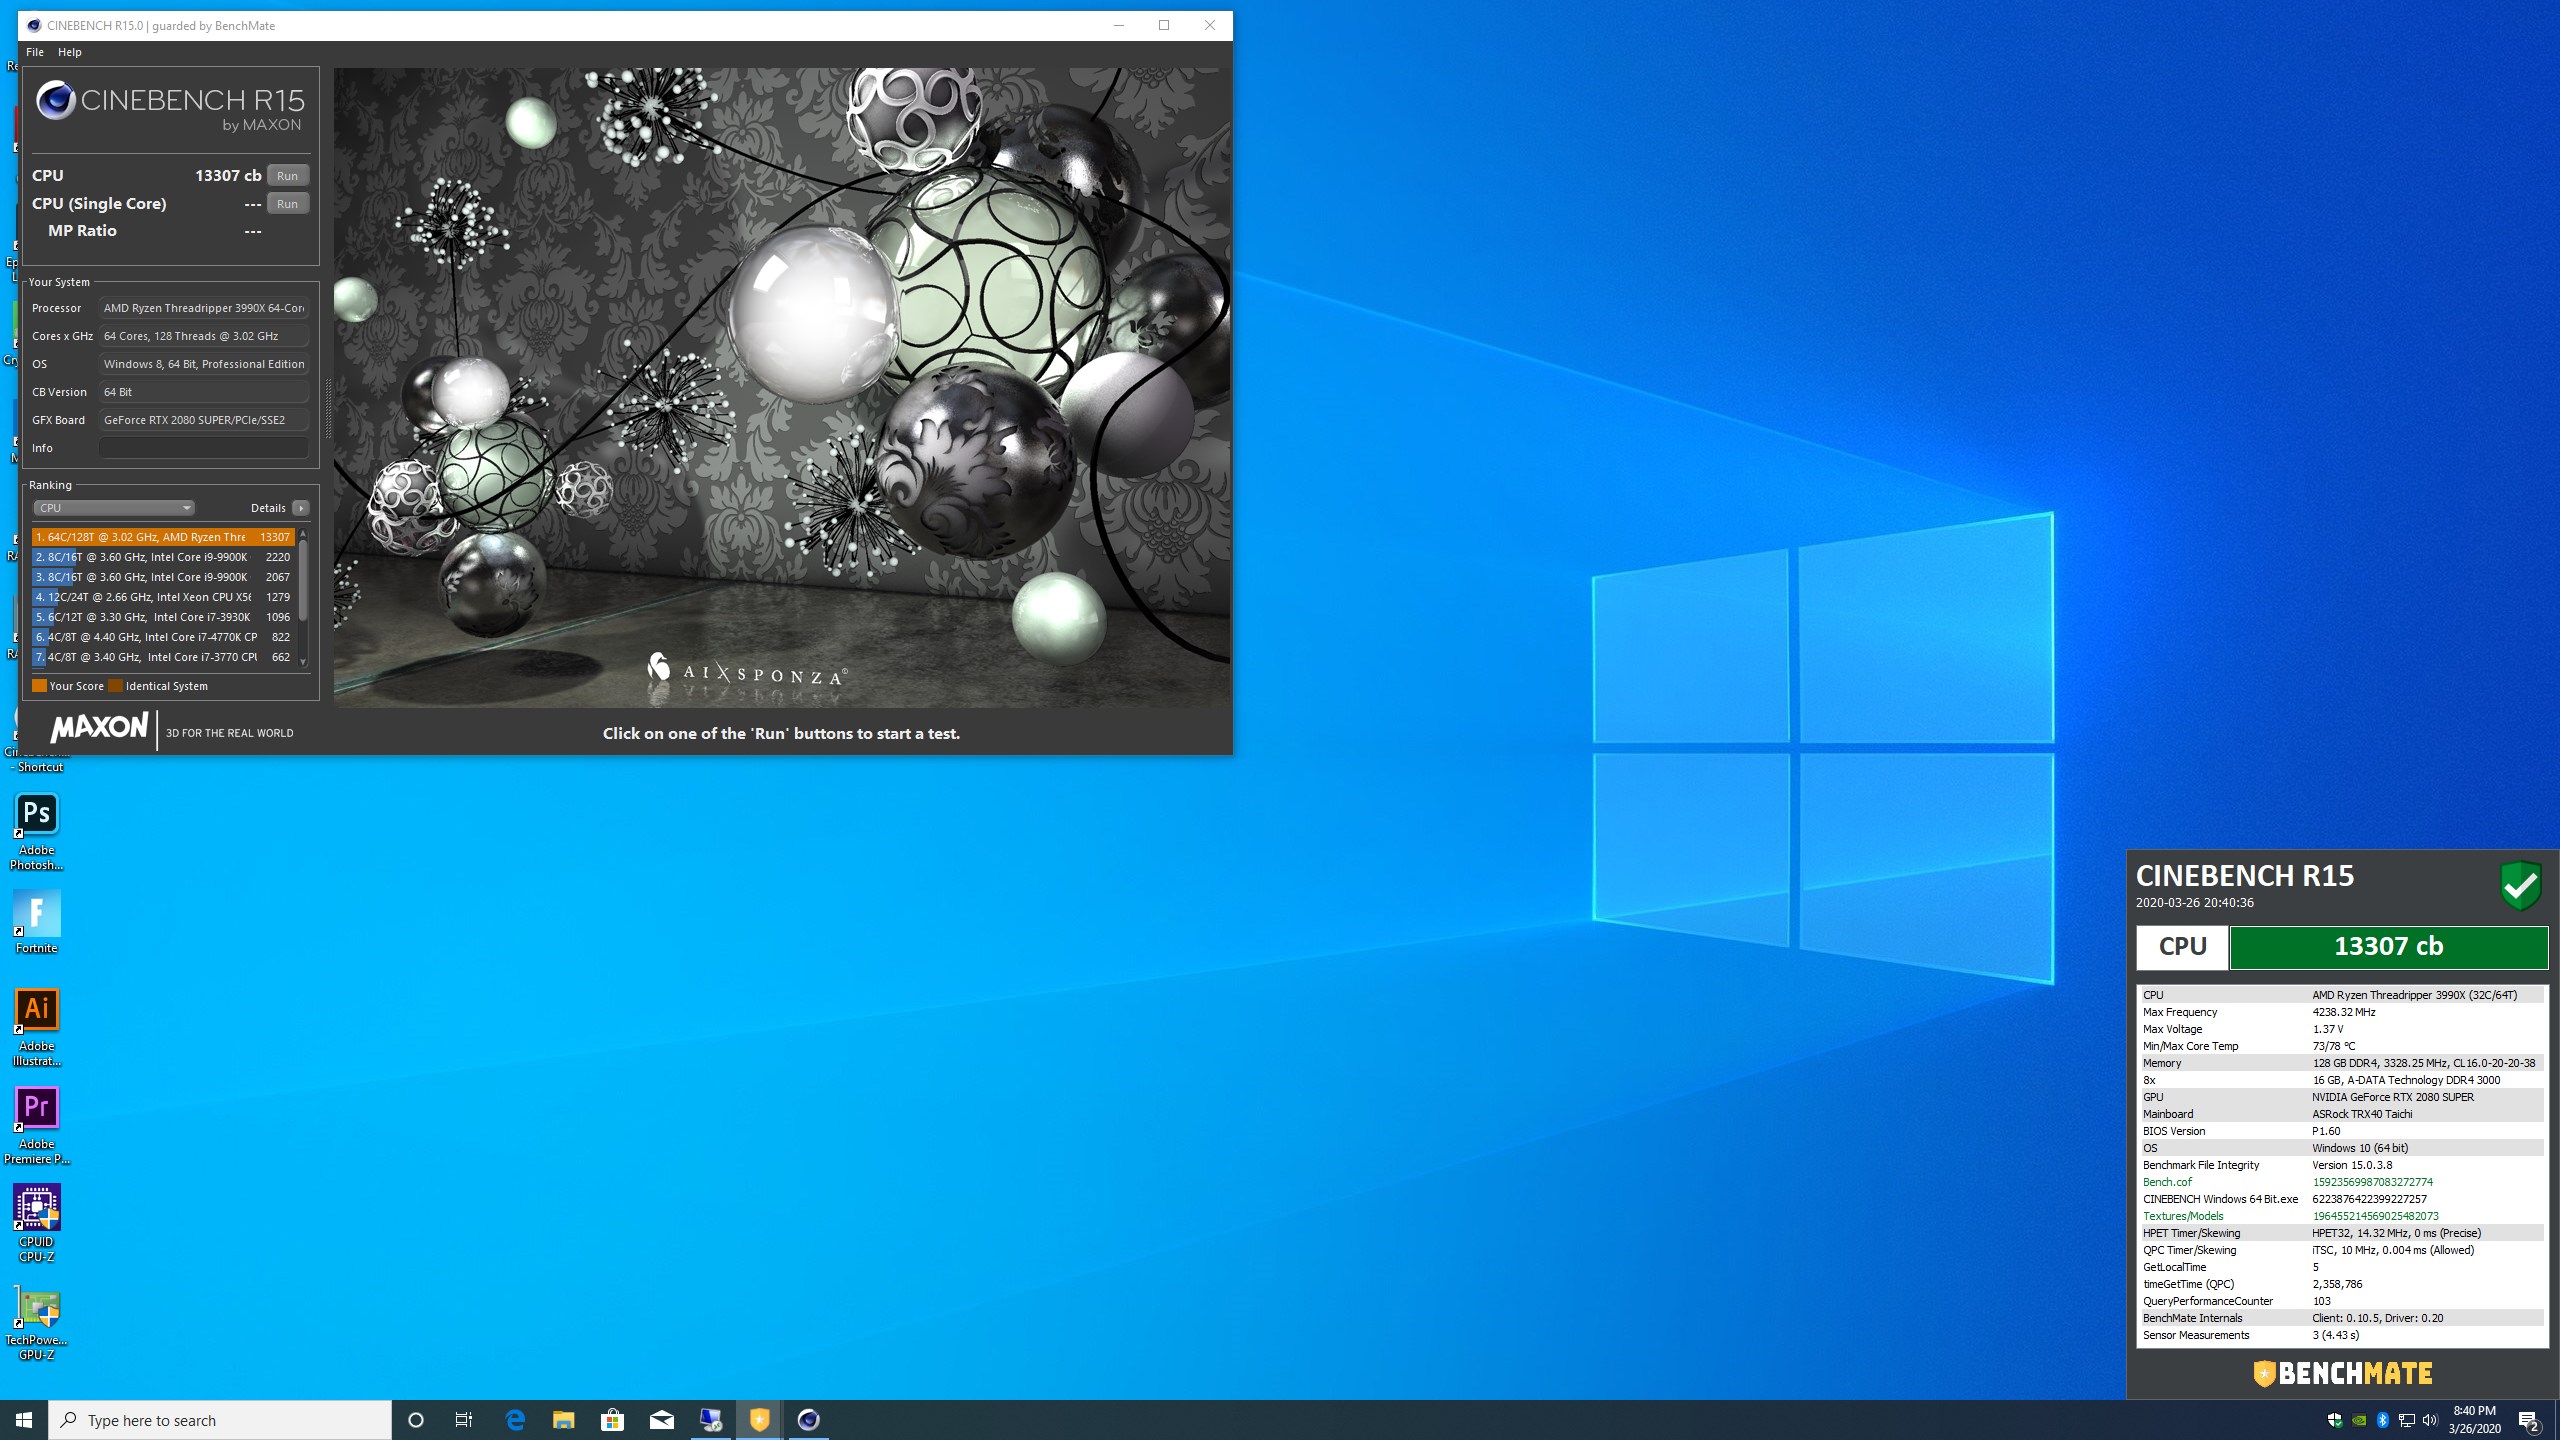
Task: Click the taskbar search box
Action: (x=220, y=1420)
